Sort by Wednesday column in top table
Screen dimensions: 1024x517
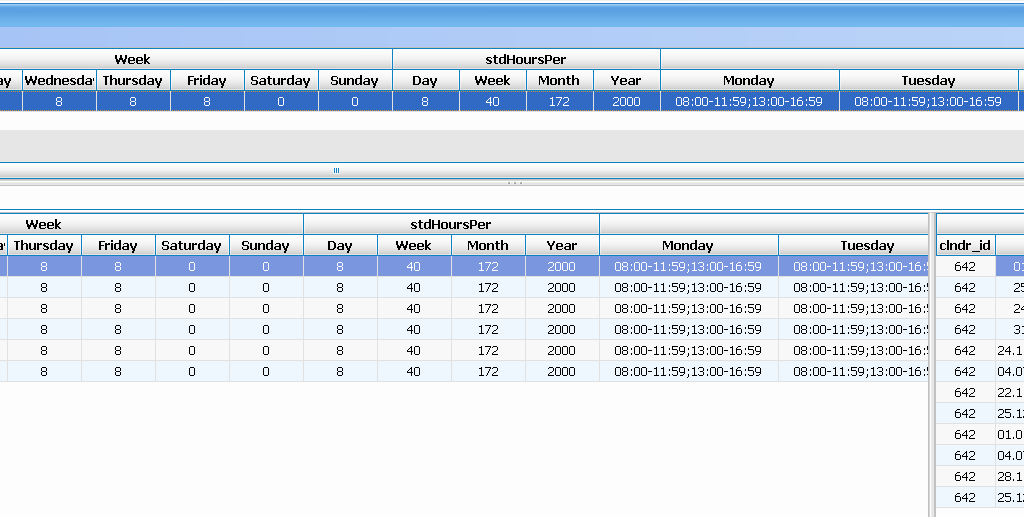coord(59,80)
